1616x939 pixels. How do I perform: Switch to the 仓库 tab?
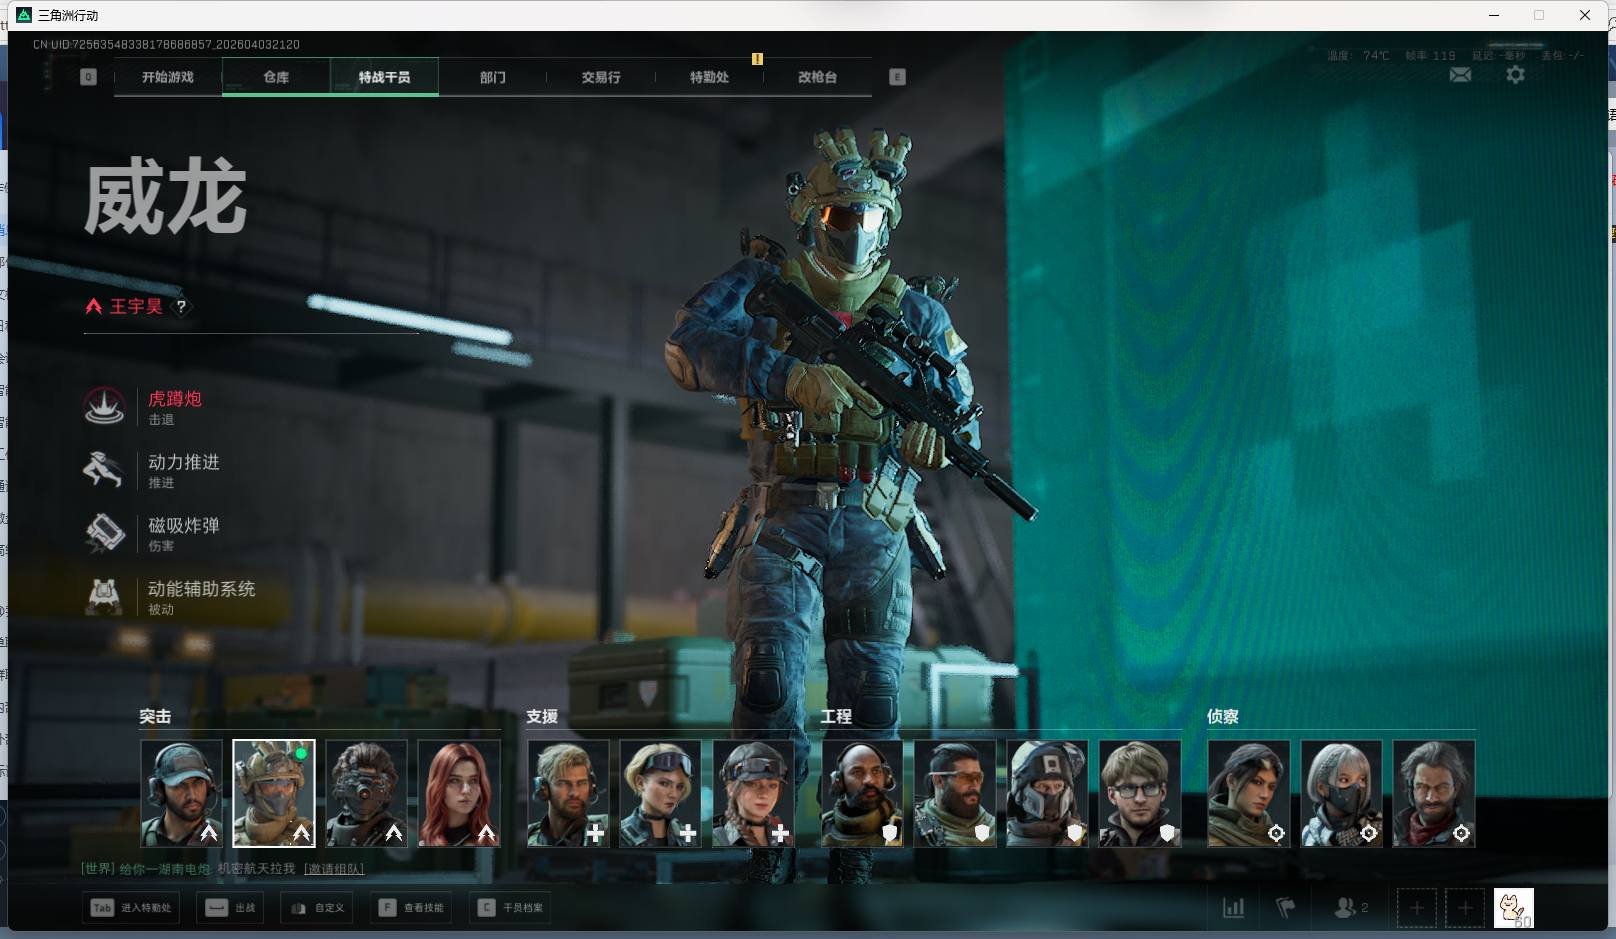click(276, 77)
